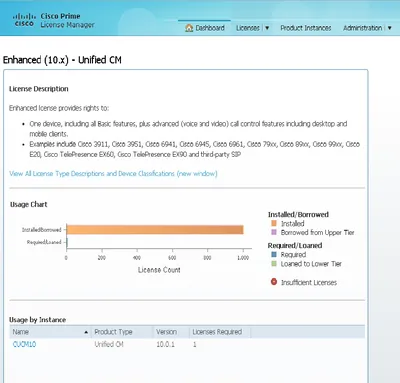
Task: Sort by Licenses Required column header
Action: (220, 332)
